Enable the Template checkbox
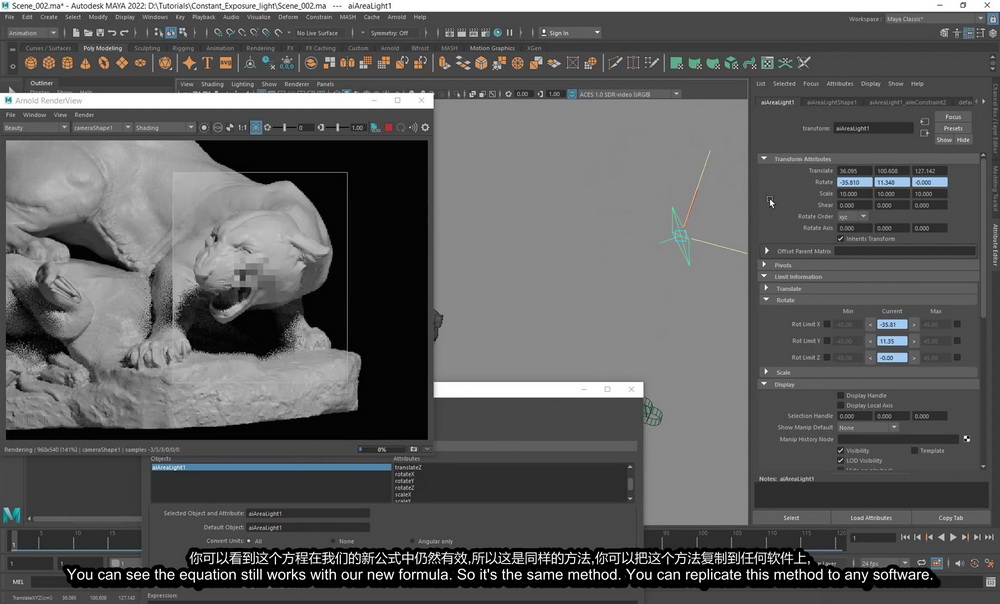This screenshot has height=604, width=1000. click(915, 450)
